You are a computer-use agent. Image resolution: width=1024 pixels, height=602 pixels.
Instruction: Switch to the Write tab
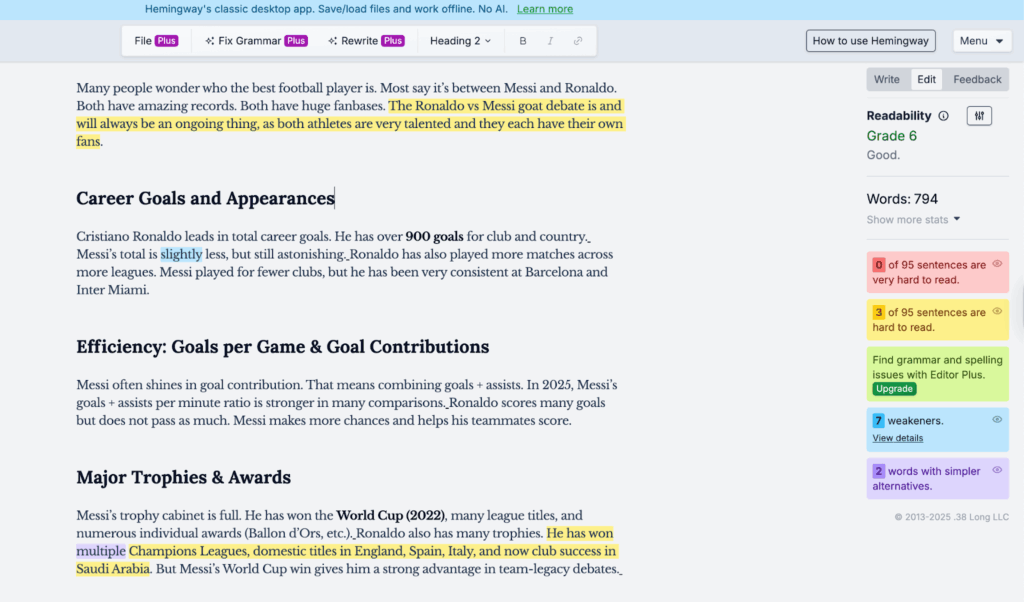[x=887, y=79]
